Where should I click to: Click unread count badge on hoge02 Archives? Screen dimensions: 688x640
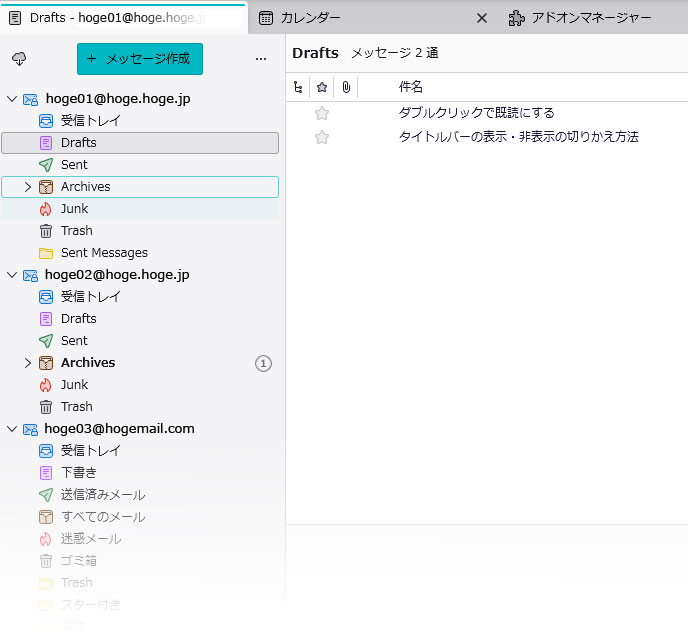click(263, 363)
